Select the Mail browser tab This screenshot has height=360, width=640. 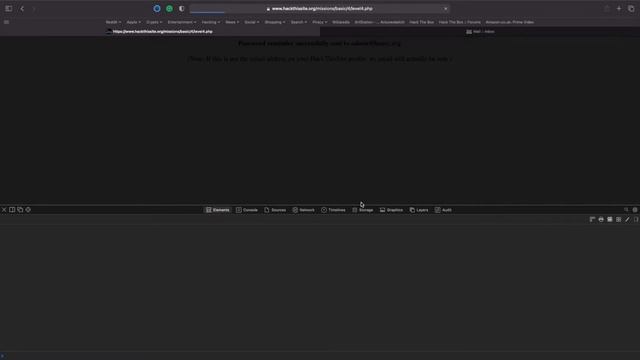coord(480,31)
